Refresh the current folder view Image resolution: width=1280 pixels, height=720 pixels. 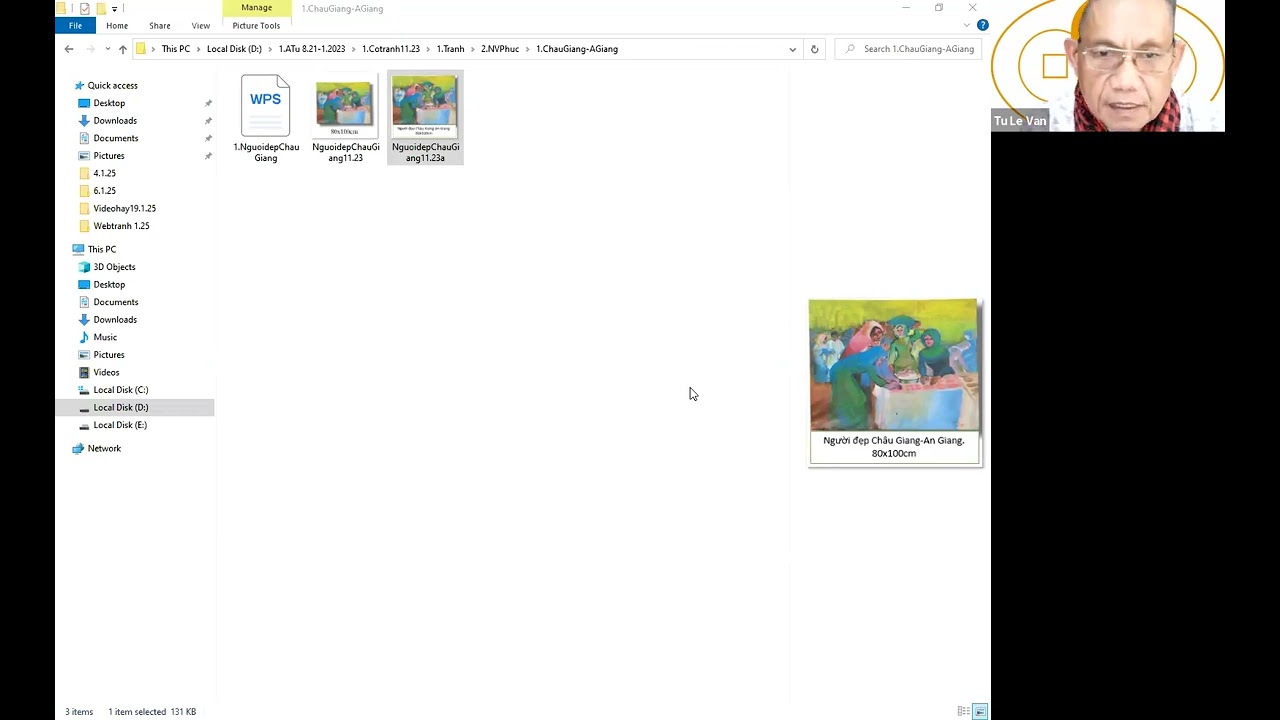814,49
